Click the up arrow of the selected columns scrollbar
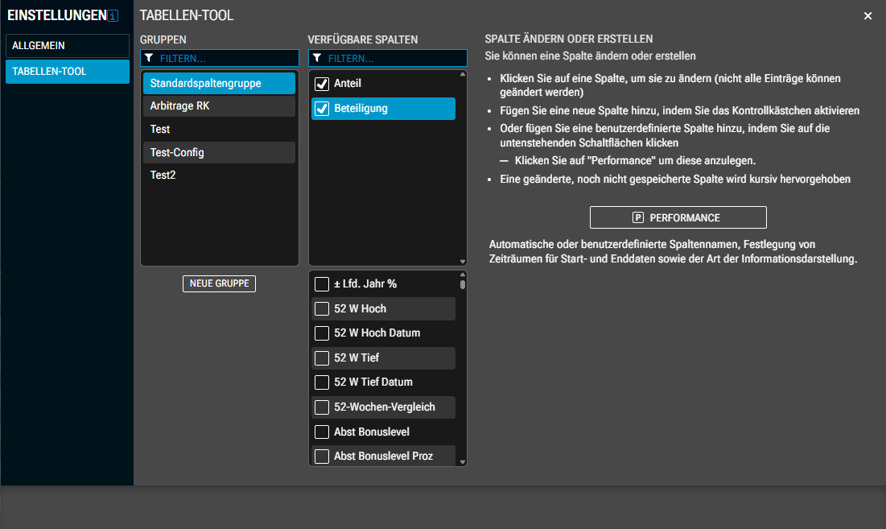This screenshot has height=529, width=886. [x=462, y=75]
